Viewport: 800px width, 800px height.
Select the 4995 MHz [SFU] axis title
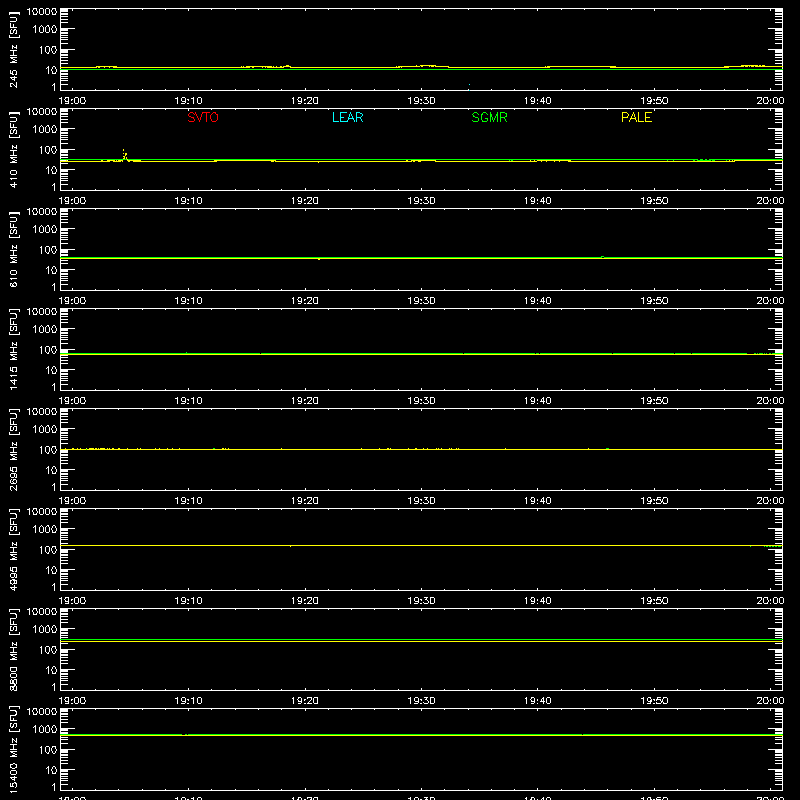[13, 549]
